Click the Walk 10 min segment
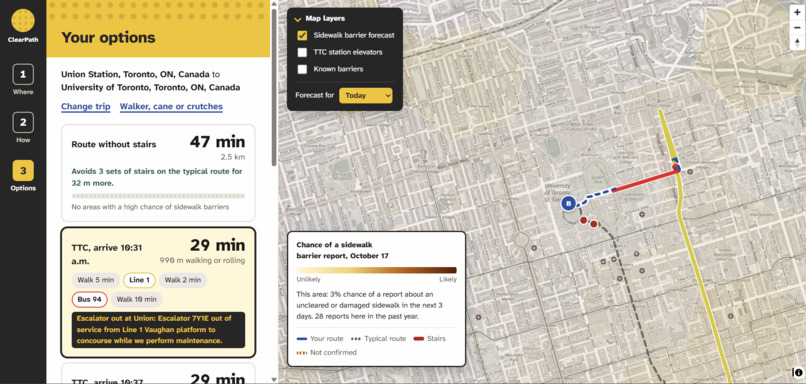 (136, 299)
